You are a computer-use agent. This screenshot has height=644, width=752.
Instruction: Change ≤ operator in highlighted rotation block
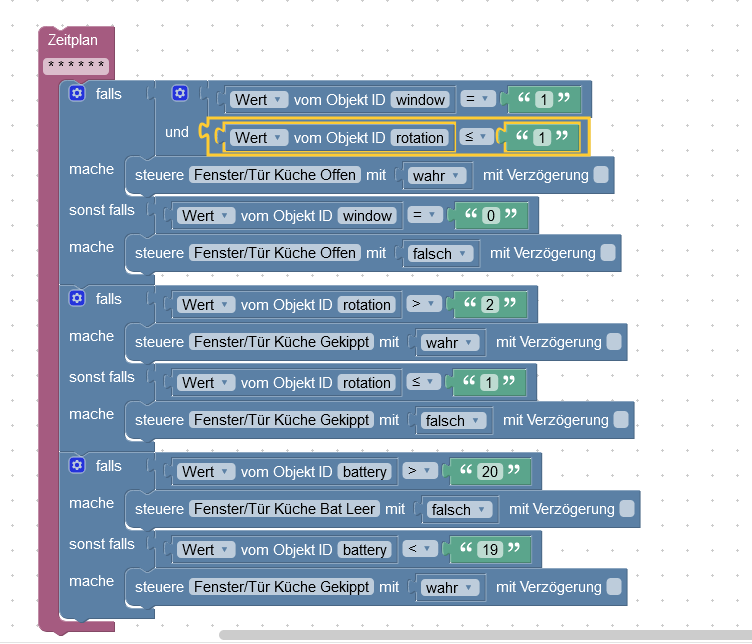coord(476,137)
